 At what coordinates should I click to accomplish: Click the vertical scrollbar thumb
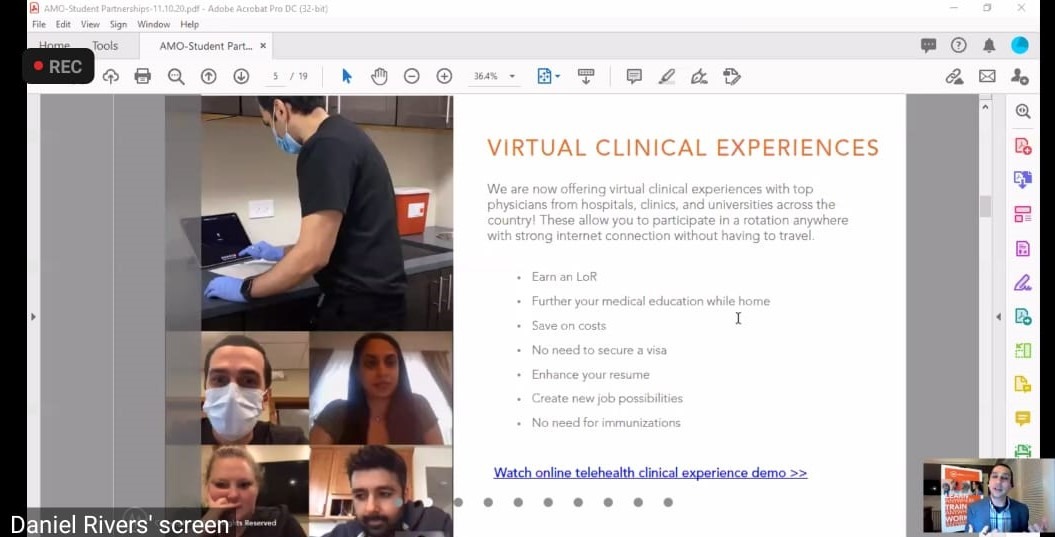pos(985,206)
